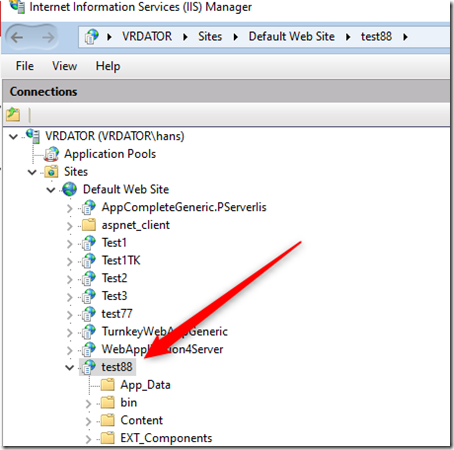Open dropdown arrow after Sites breadcrumb

[x=236, y=37]
